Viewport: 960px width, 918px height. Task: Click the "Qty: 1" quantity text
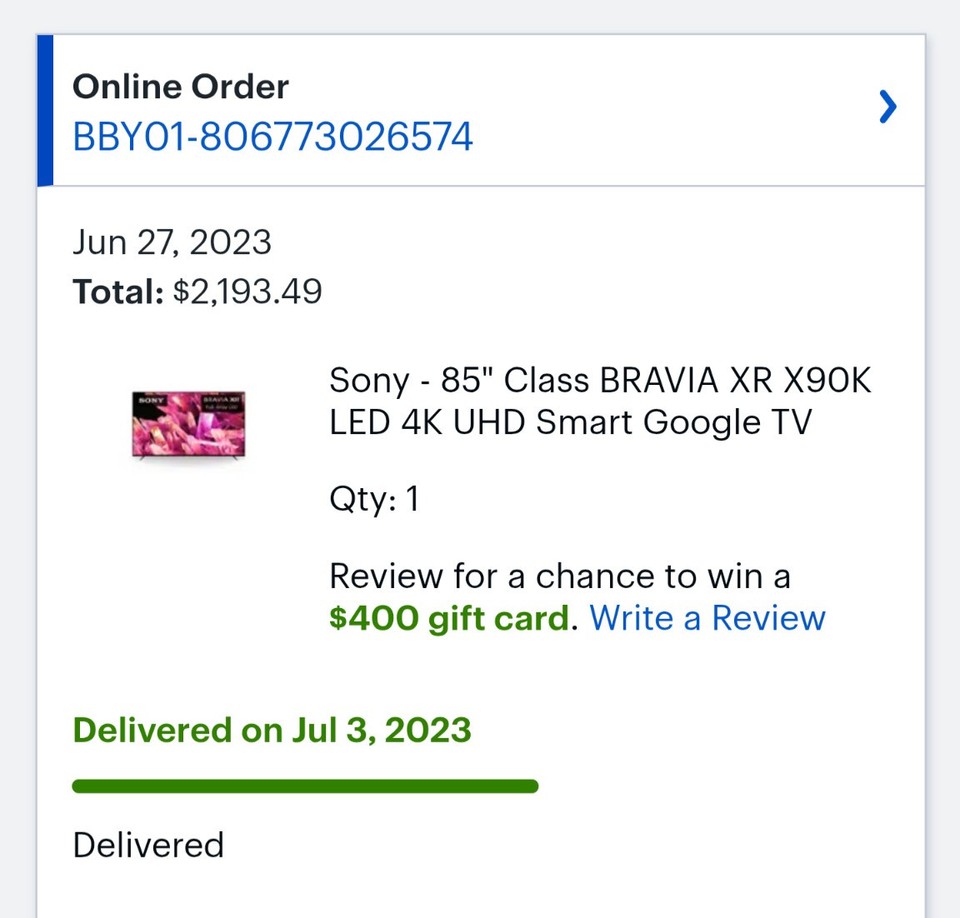coord(374,499)
